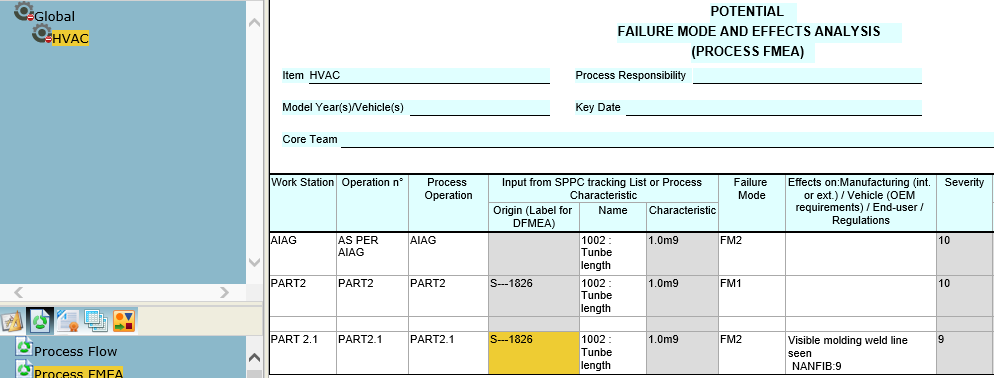Click the Process Flow document icon
The height and width of the screenshot is (378, 994).
coord(25,346)
